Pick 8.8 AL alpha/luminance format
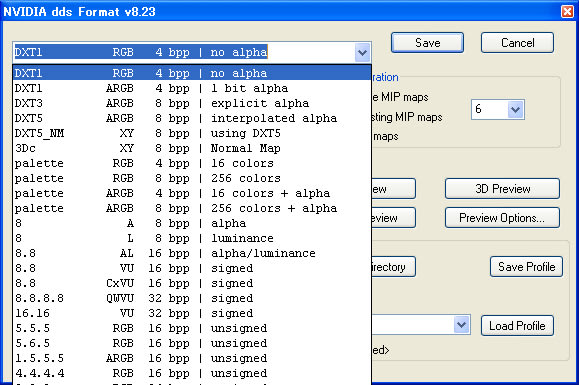Viewport: 579px width, 385px height. pos(192,253)
